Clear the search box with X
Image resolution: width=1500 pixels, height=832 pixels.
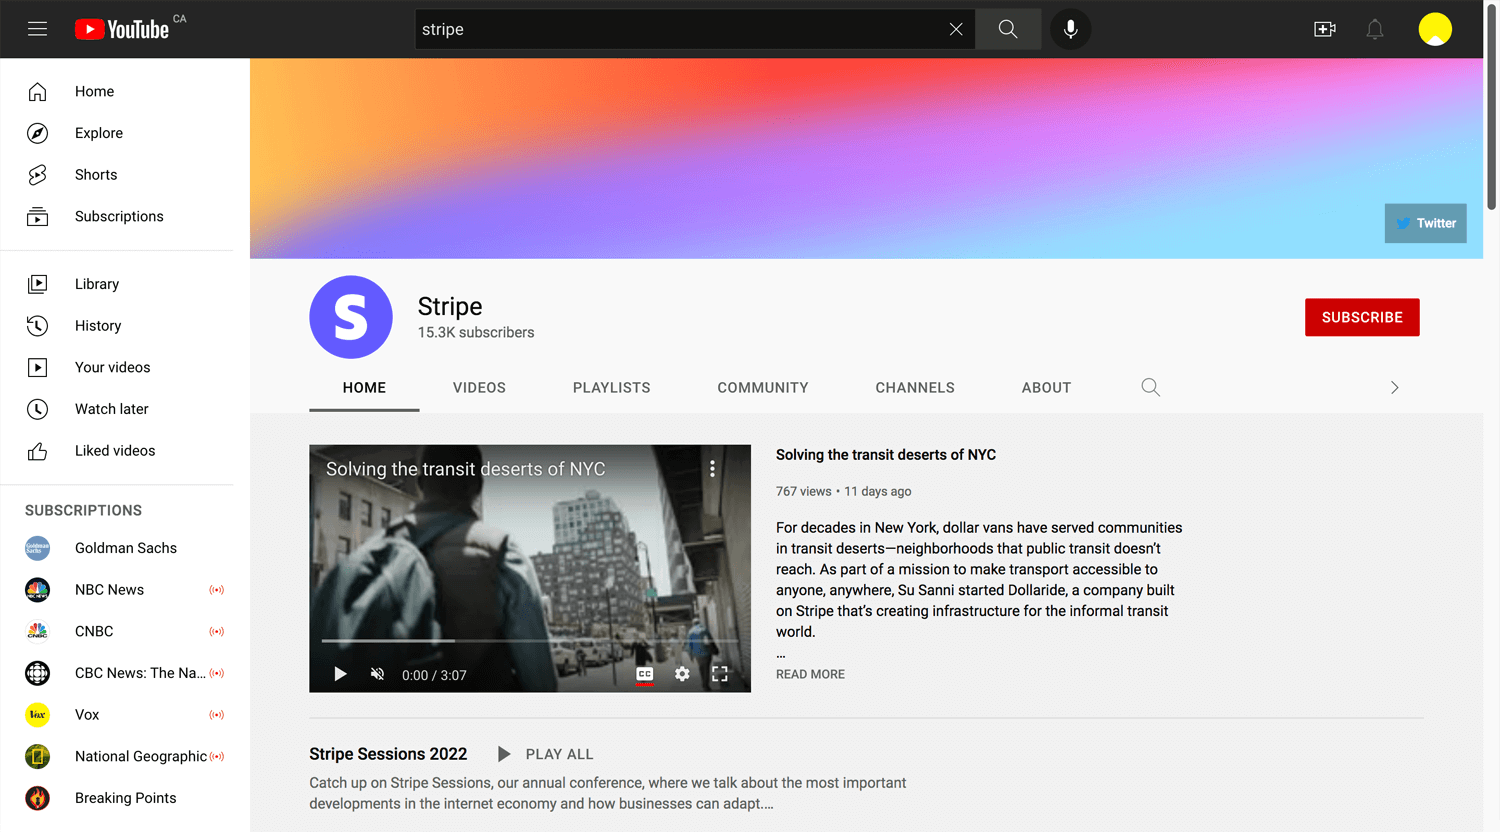coord(956,29)
